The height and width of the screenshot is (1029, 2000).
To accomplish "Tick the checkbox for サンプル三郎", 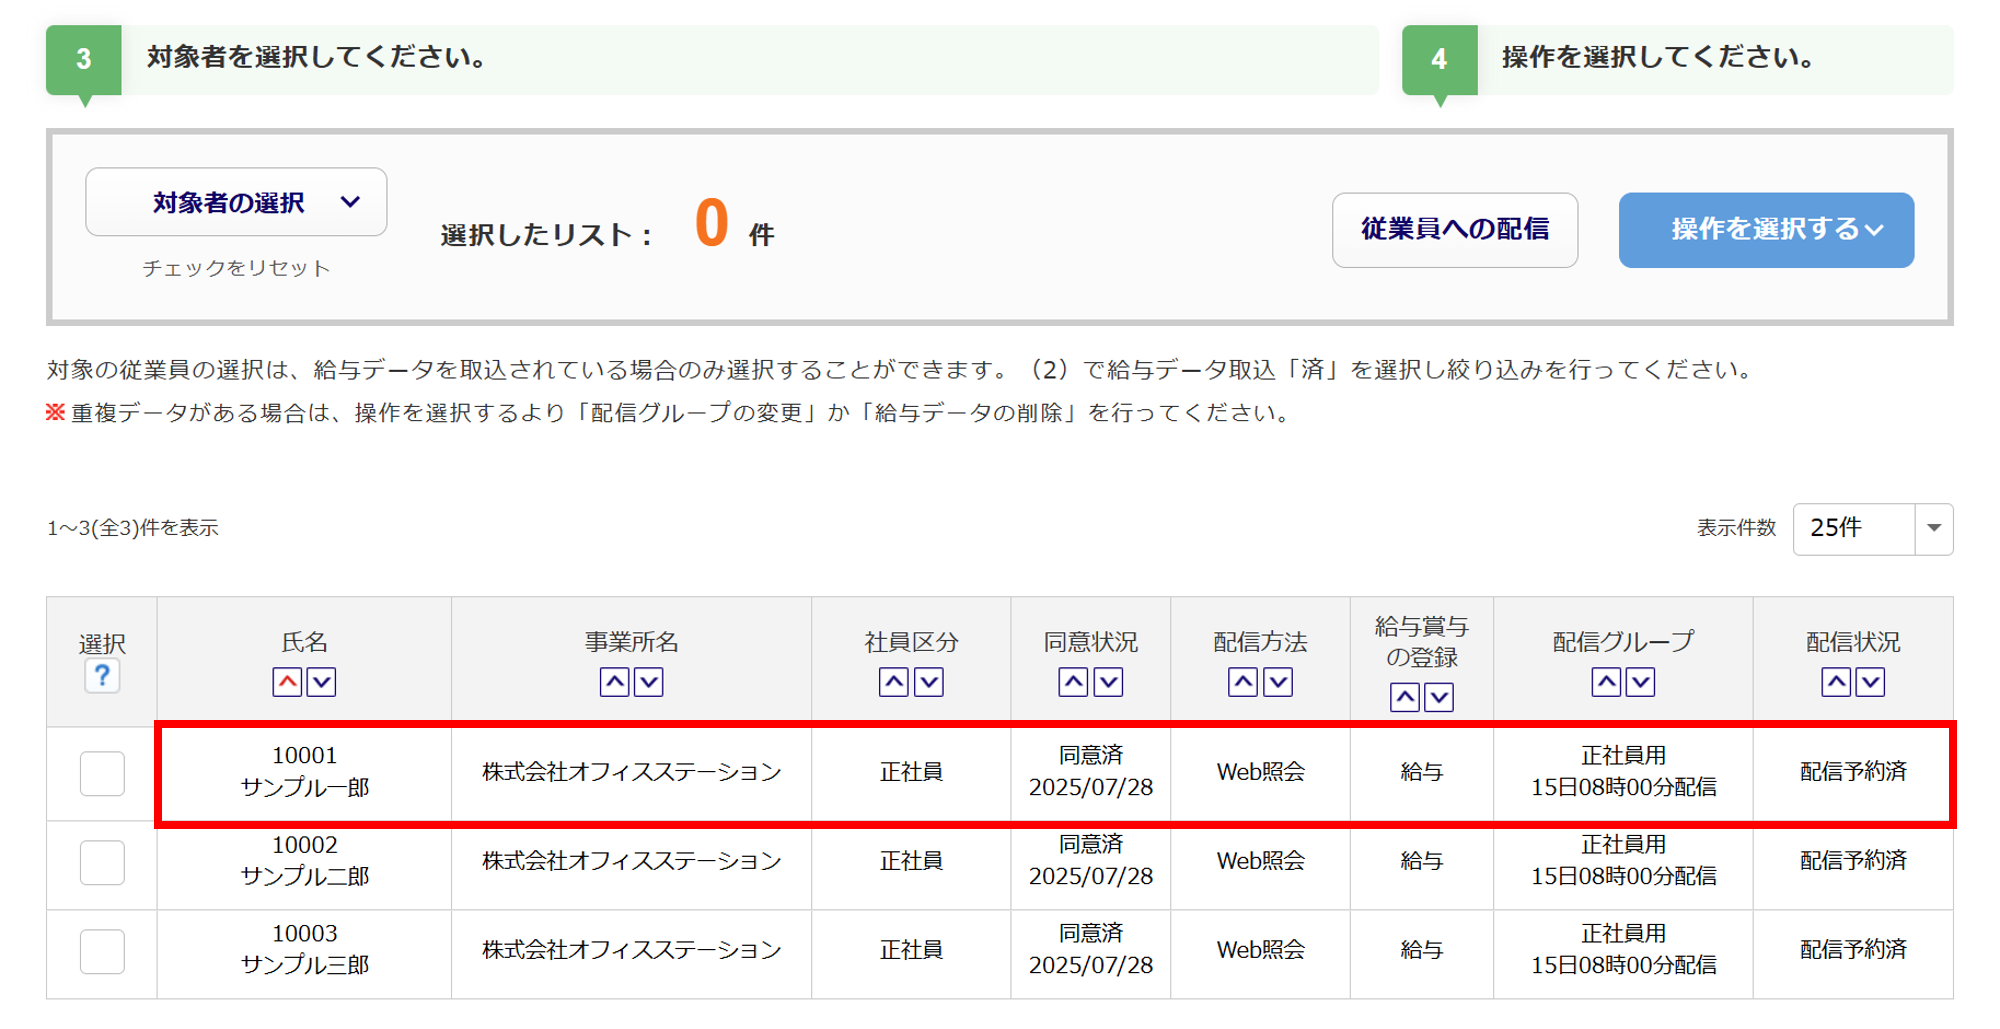I will click(102, 951).
